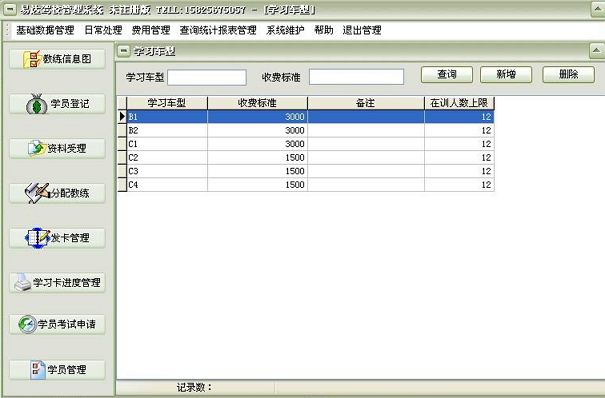Open 费用管理 menu
This screenshot has width=605, height=398.
[151, 30]
